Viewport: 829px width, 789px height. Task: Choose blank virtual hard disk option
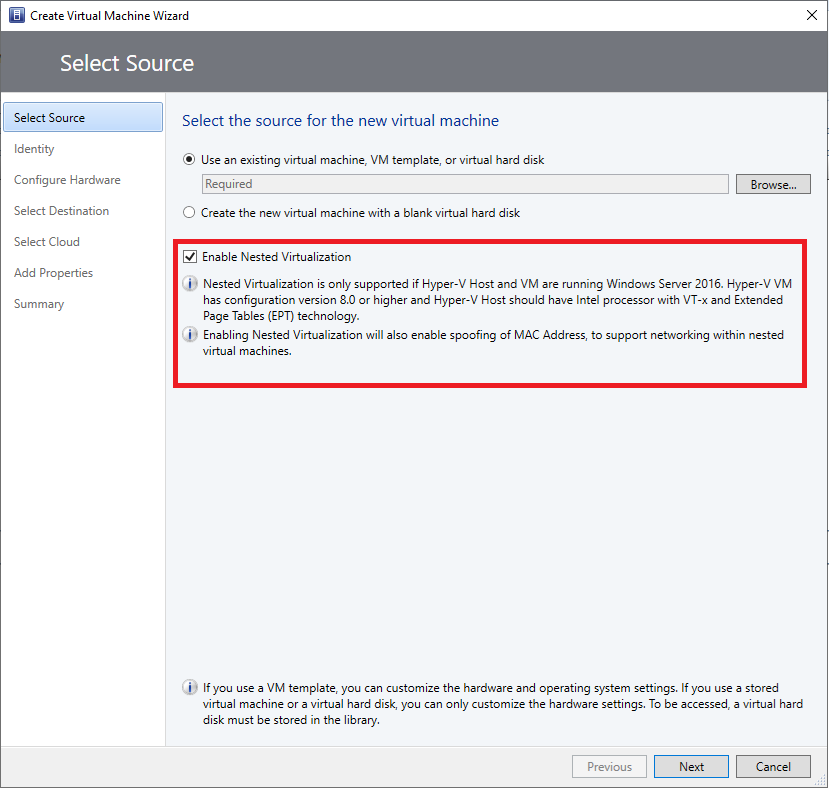click(189, 212)
